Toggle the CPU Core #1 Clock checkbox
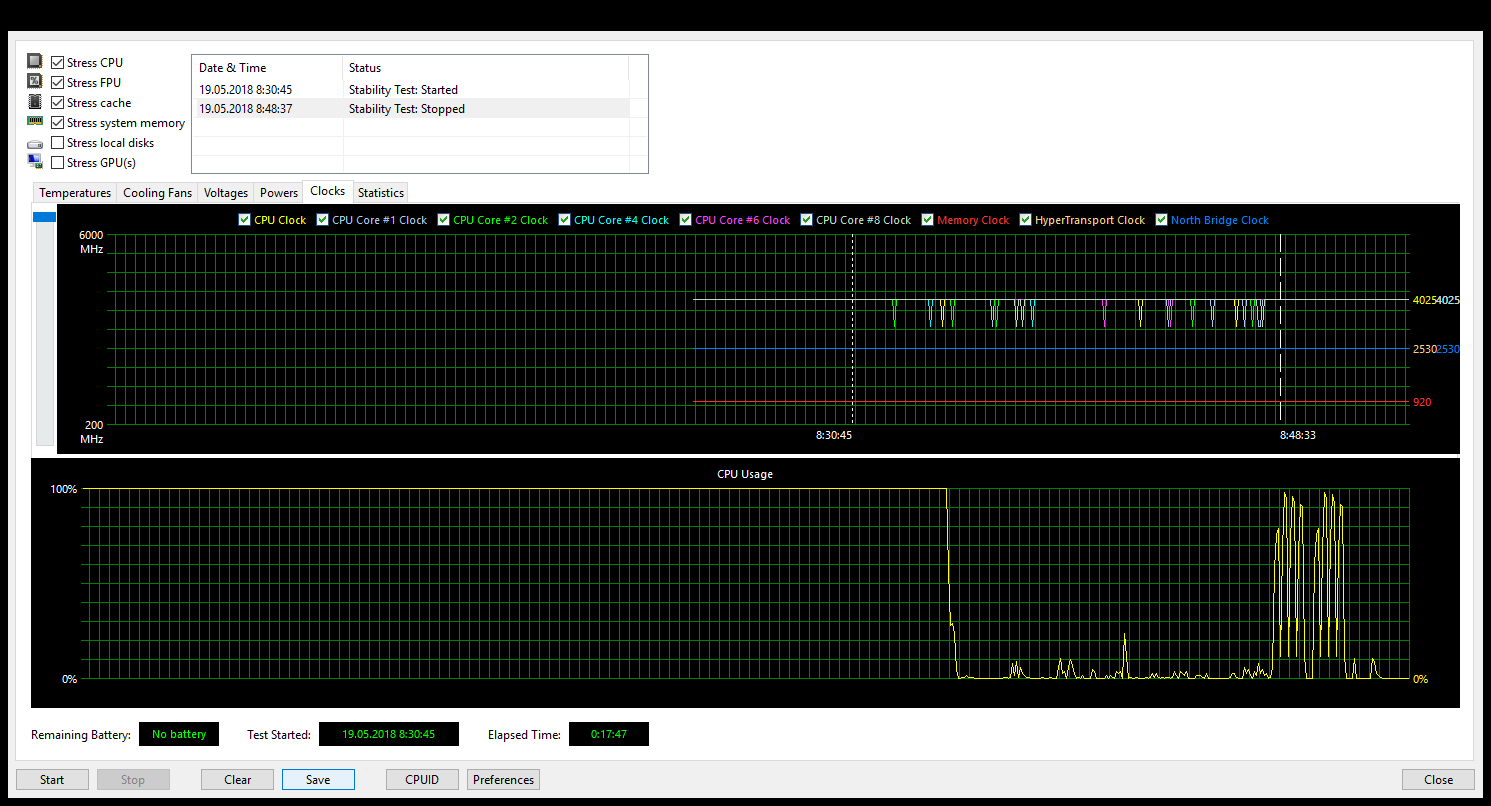This screenshot has height=806, width=1491. tap(322, 220)
